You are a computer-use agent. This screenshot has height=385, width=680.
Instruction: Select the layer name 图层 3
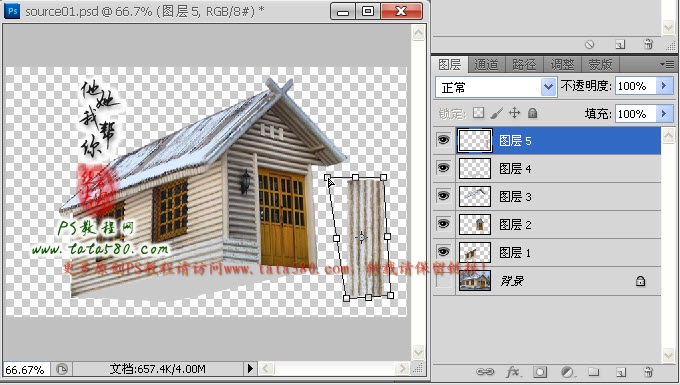pyautogui.click(x=515, y=197)
